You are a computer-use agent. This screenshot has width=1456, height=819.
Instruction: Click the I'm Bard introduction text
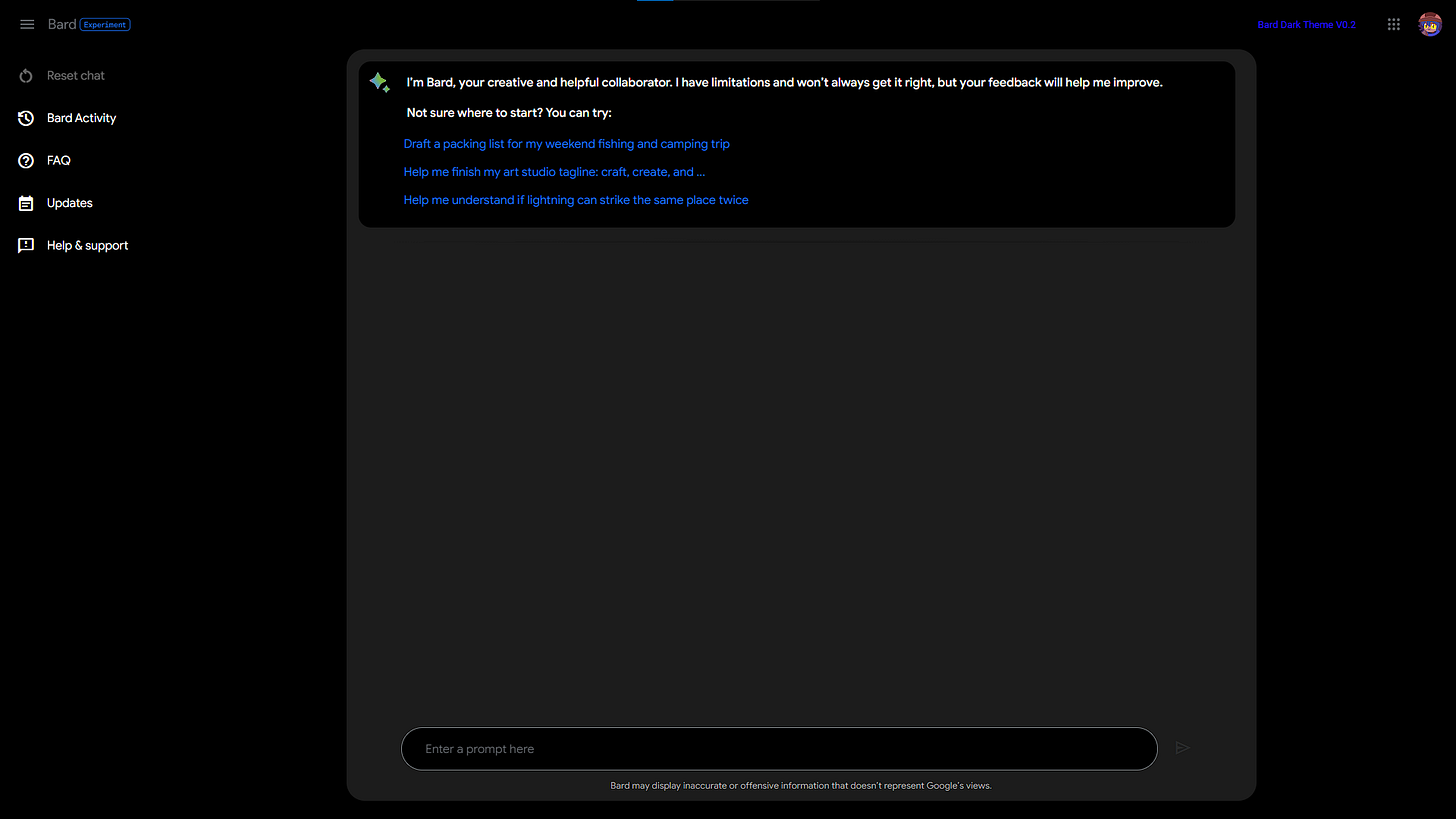[784, 83]
